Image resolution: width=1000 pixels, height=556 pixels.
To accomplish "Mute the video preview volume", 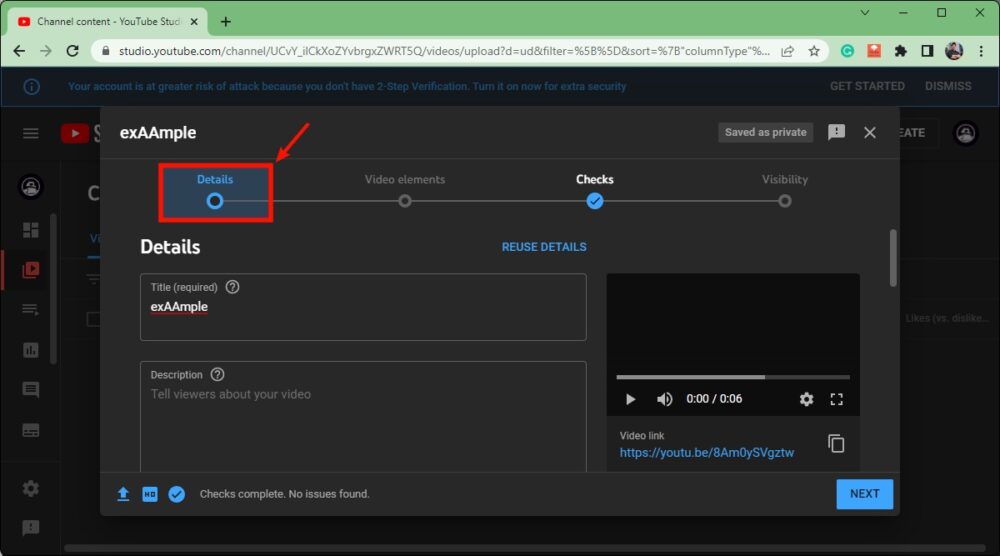I will tap(664, 399).
